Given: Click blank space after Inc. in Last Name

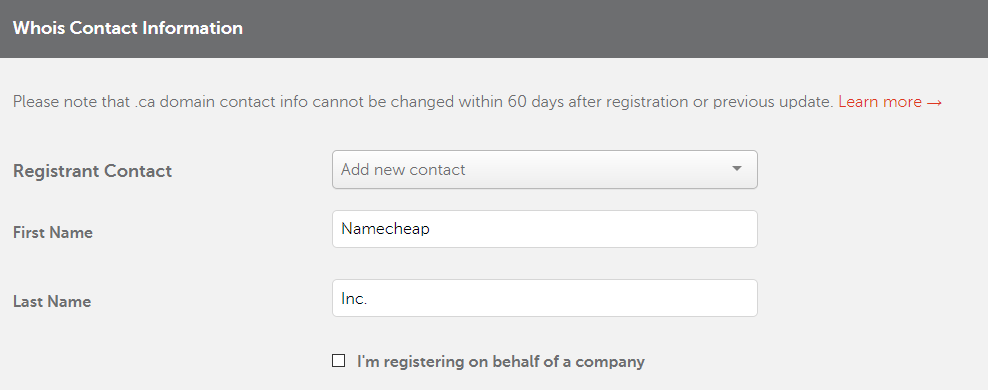Looking at the screenshot, I should click(561, 298).
